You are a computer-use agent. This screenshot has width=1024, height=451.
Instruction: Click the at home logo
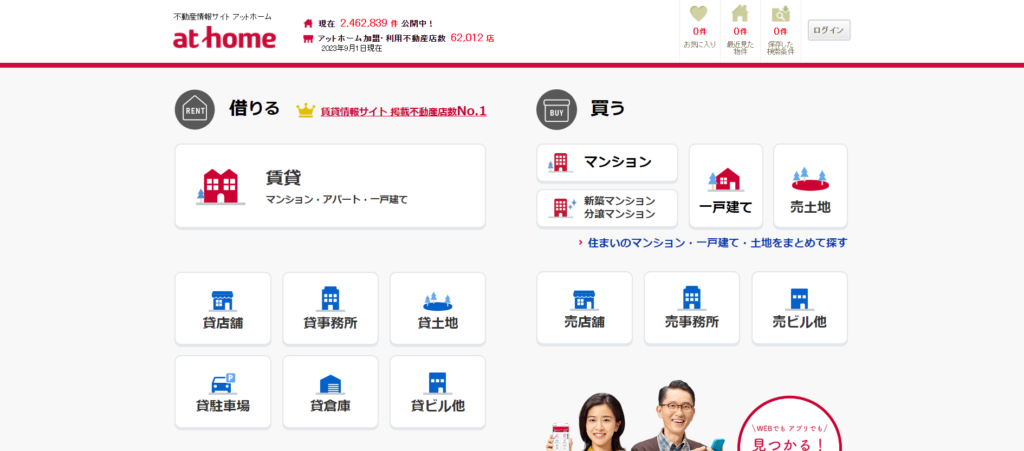224,39
